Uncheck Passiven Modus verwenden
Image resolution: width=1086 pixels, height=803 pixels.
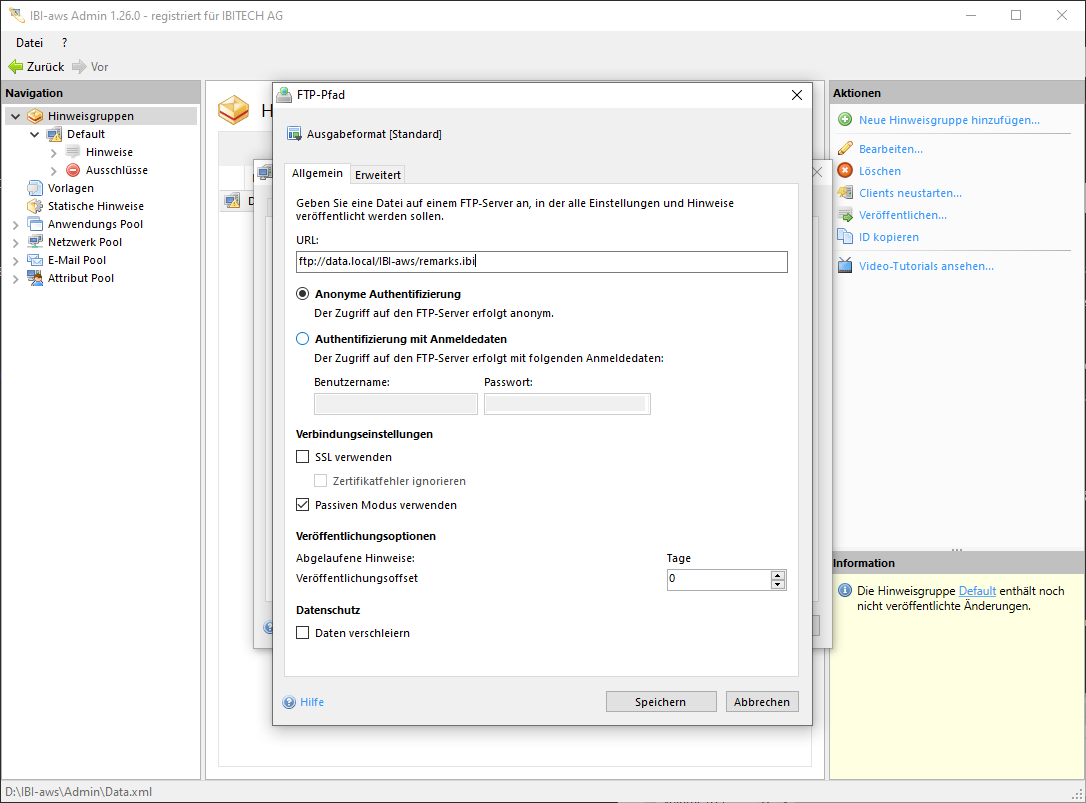click(x=303, y=505)
